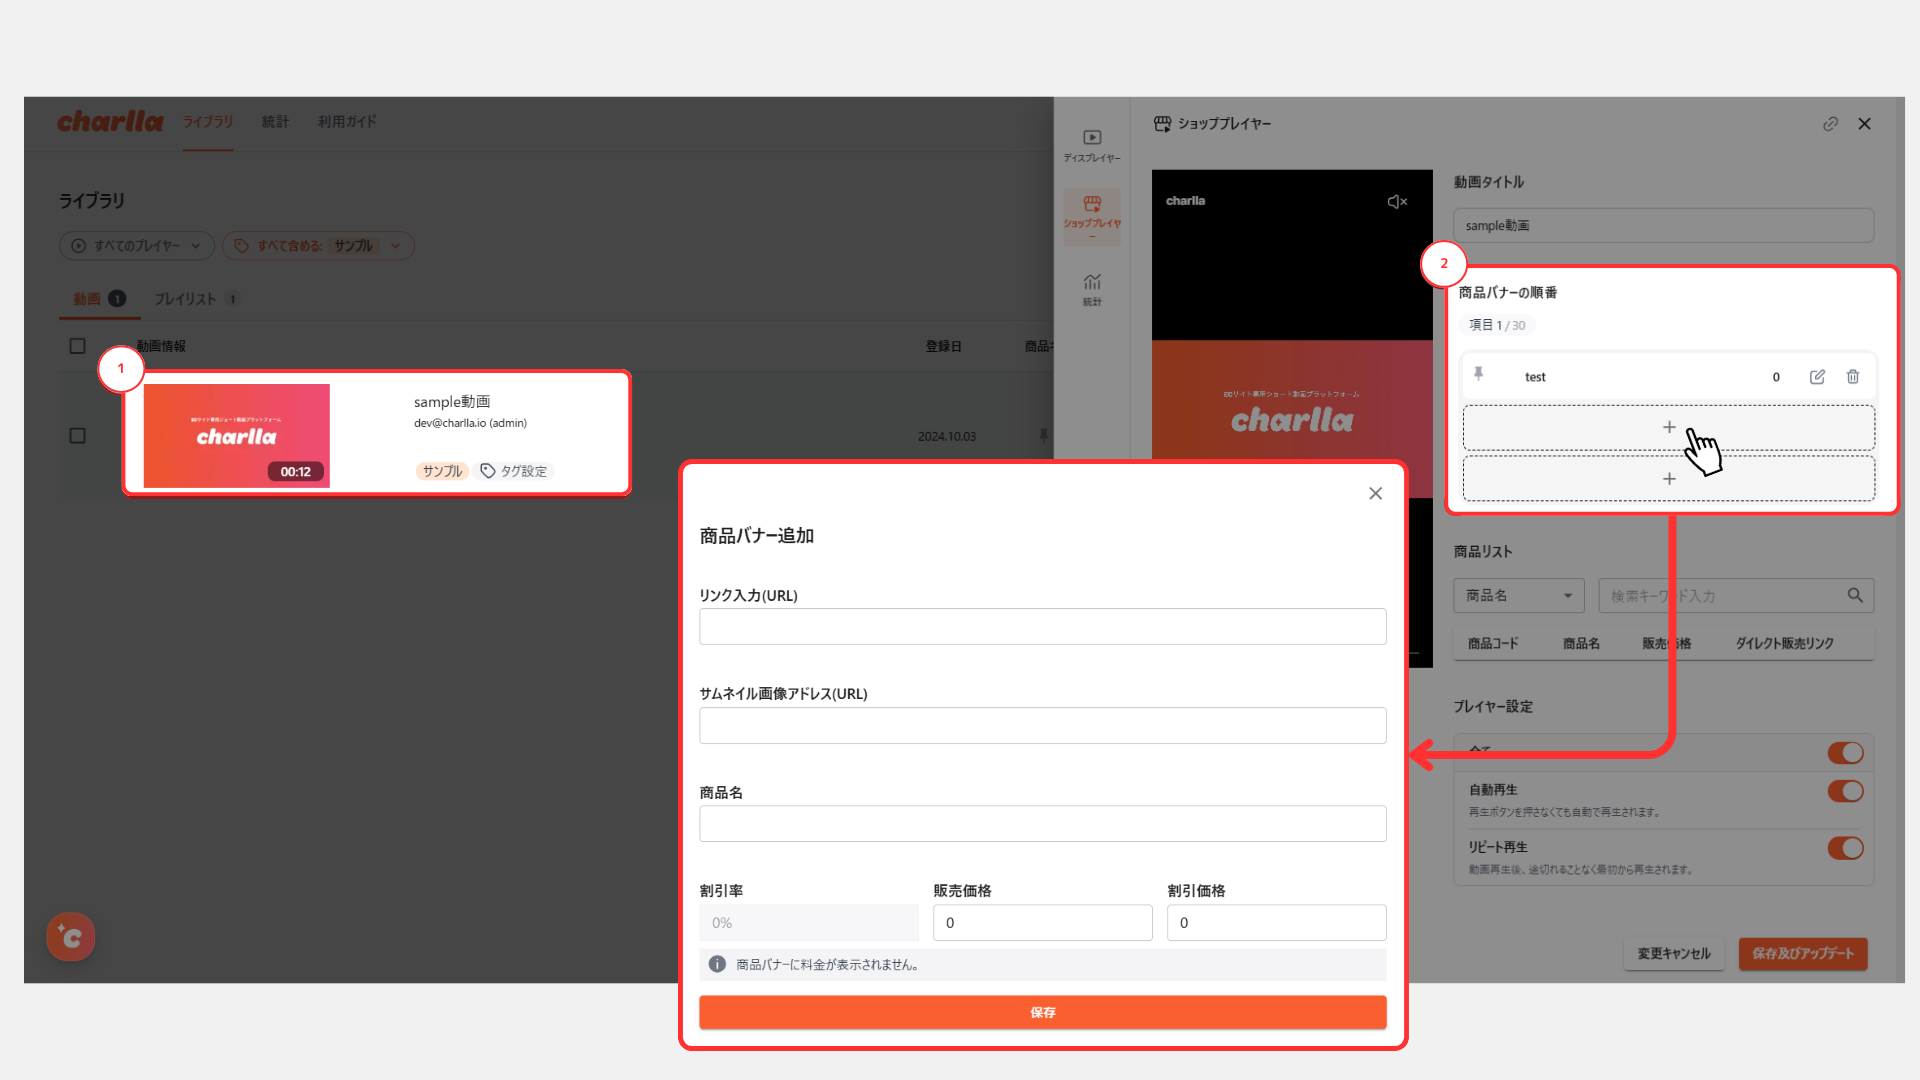The width and height of the screenshot is (1920, 1080).
Task: Edit the 動画タイトル input field
Action: [x=1663, y=226]
